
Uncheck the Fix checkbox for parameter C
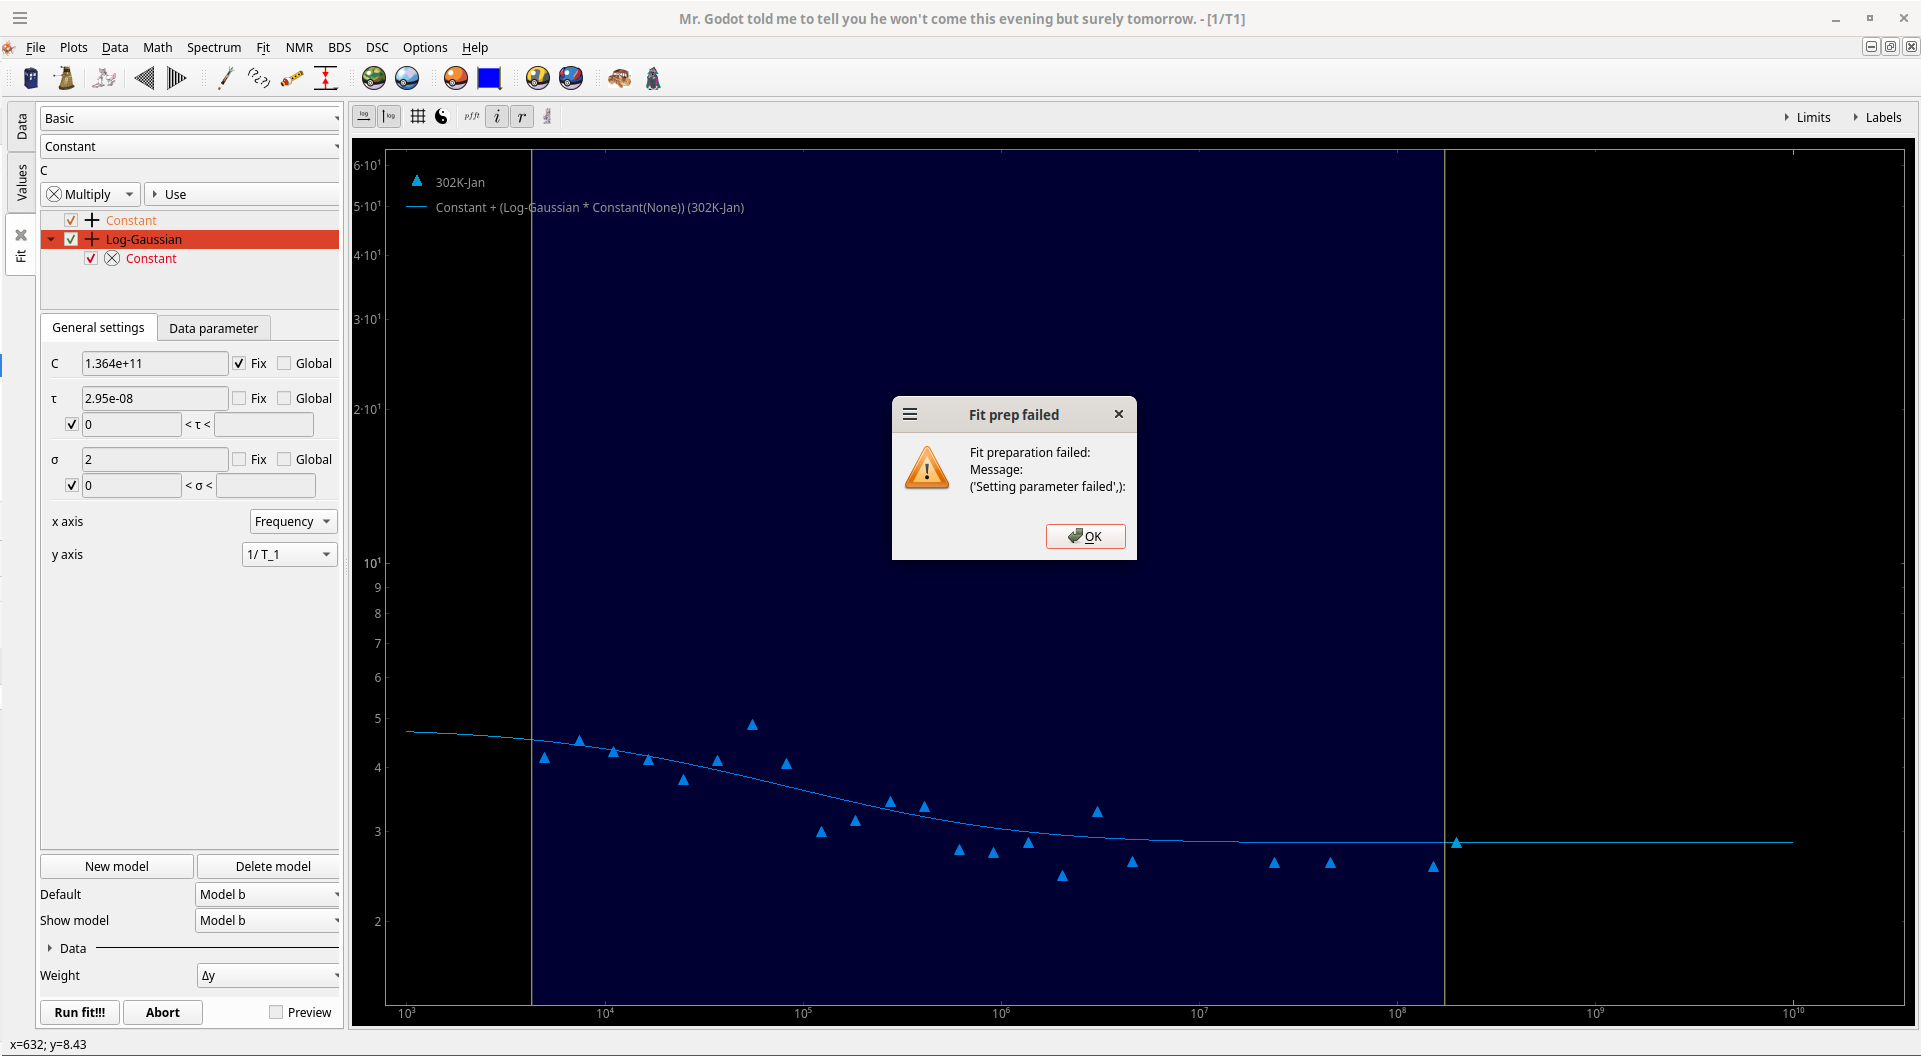[239, 364]
